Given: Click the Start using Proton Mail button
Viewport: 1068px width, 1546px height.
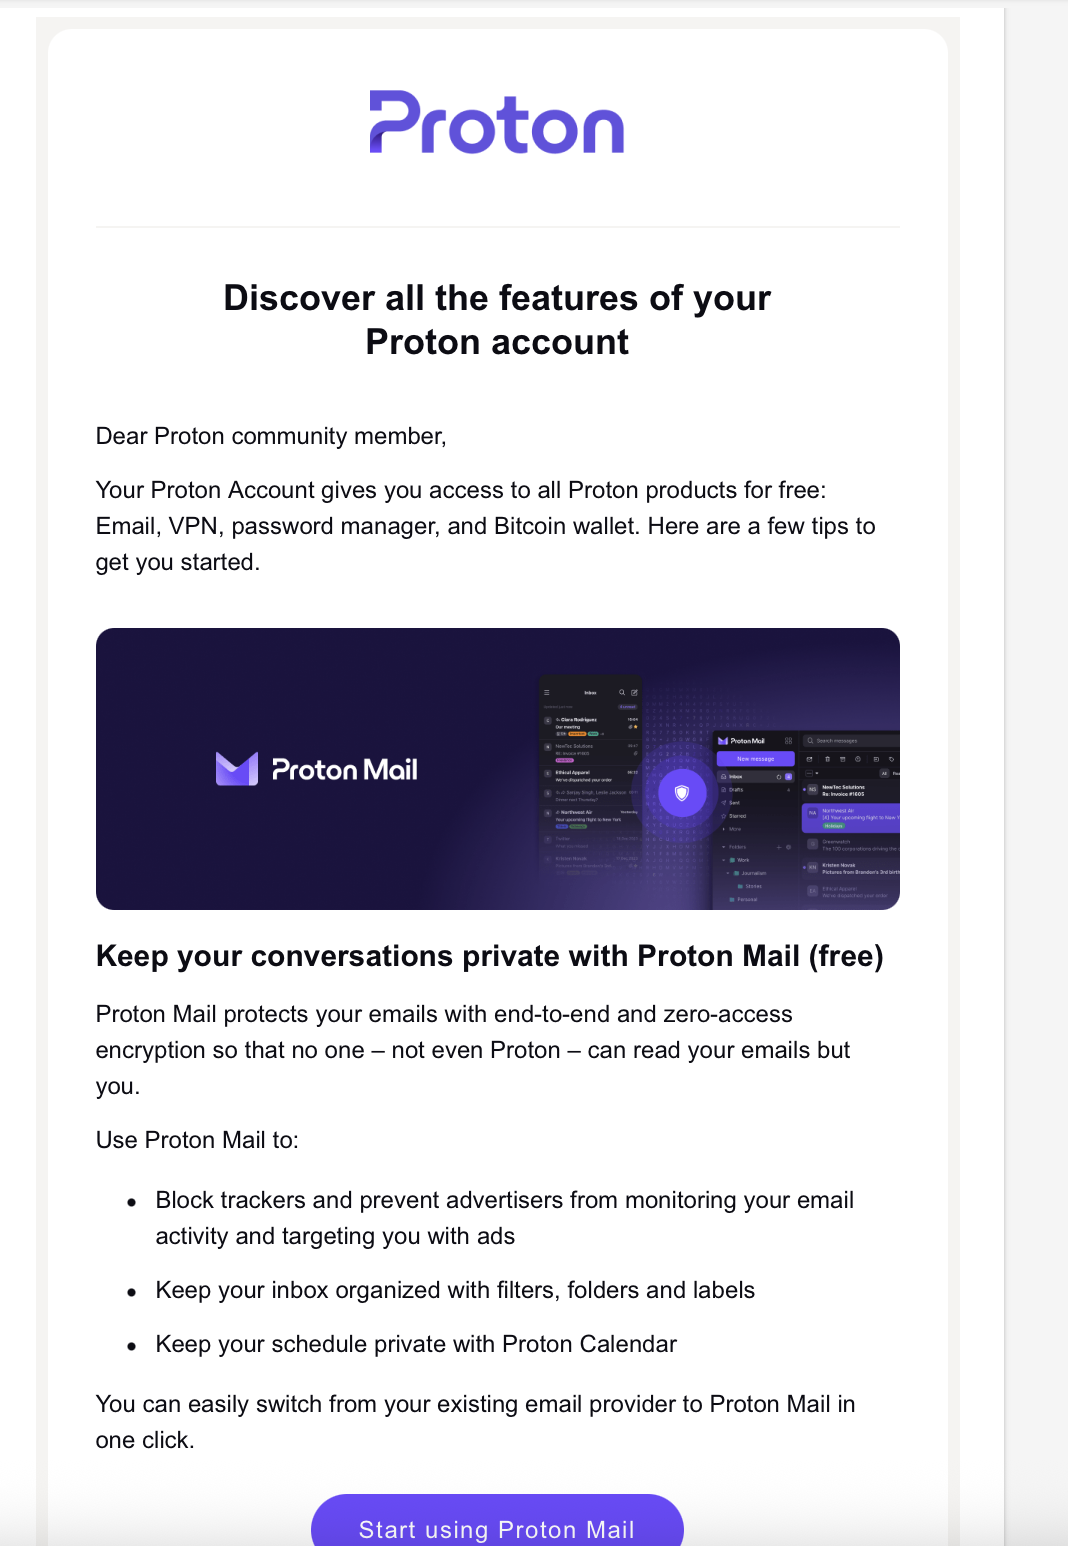Looking at the screenshot, I should (x=497, y=1523).
